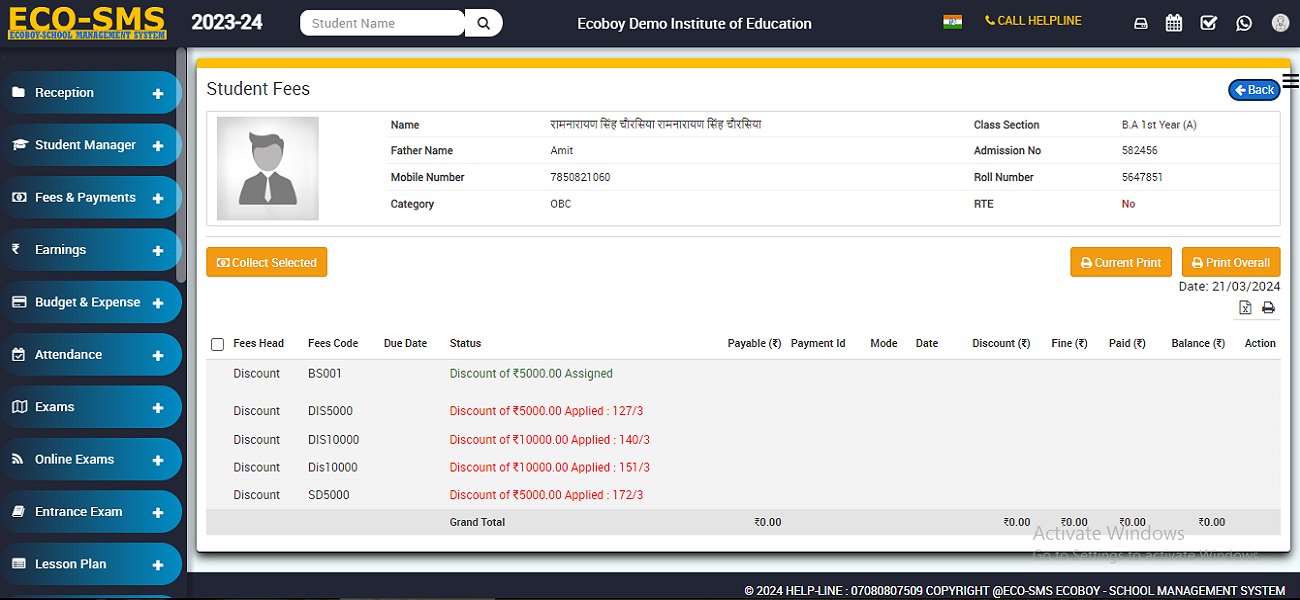Click the drive storage icon in header
1300x600 pixels.
[1140, 23]
